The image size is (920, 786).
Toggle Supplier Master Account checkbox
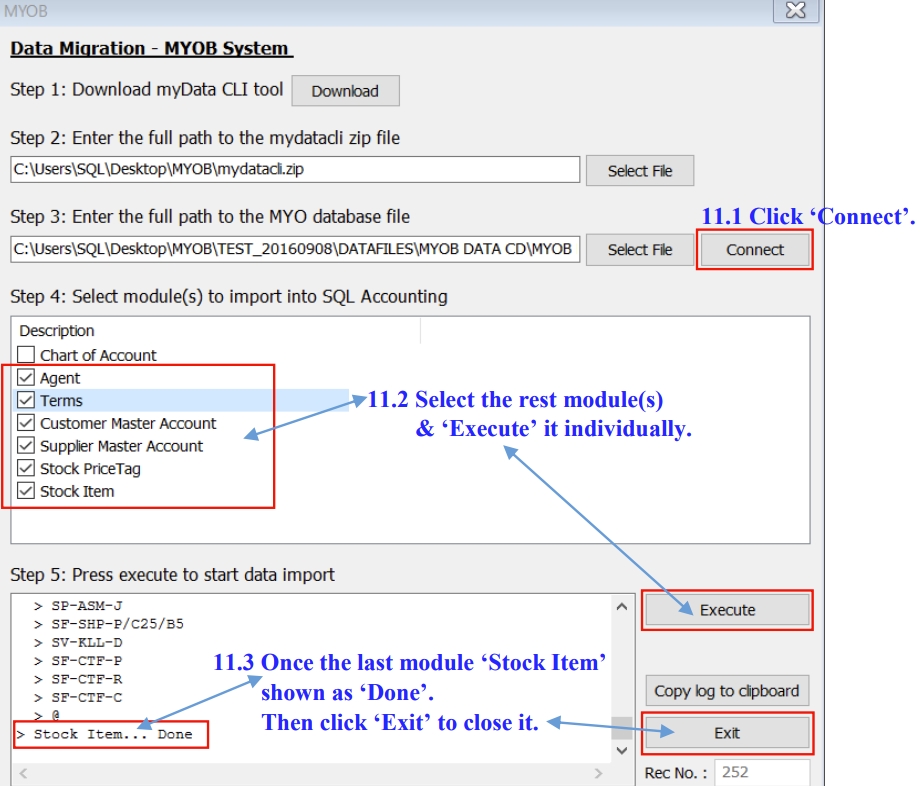point(26,446)
